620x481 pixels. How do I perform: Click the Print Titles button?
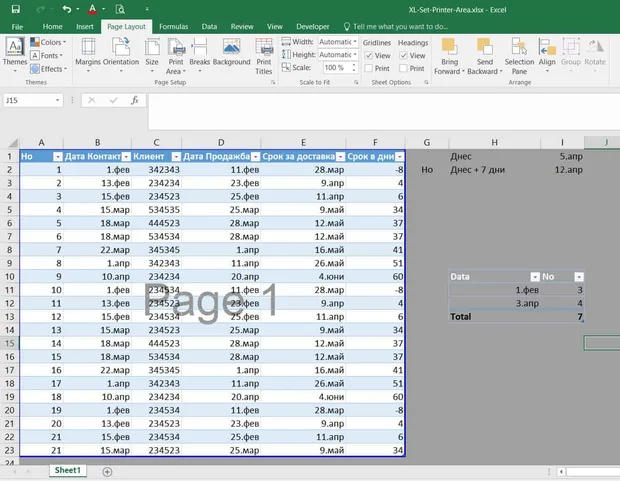(x=264, y=56)
